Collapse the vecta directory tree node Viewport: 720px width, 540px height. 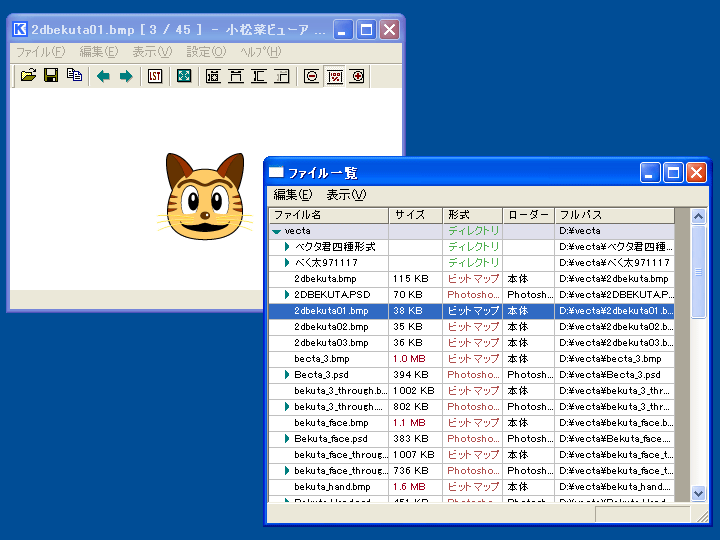pos(277,231)
